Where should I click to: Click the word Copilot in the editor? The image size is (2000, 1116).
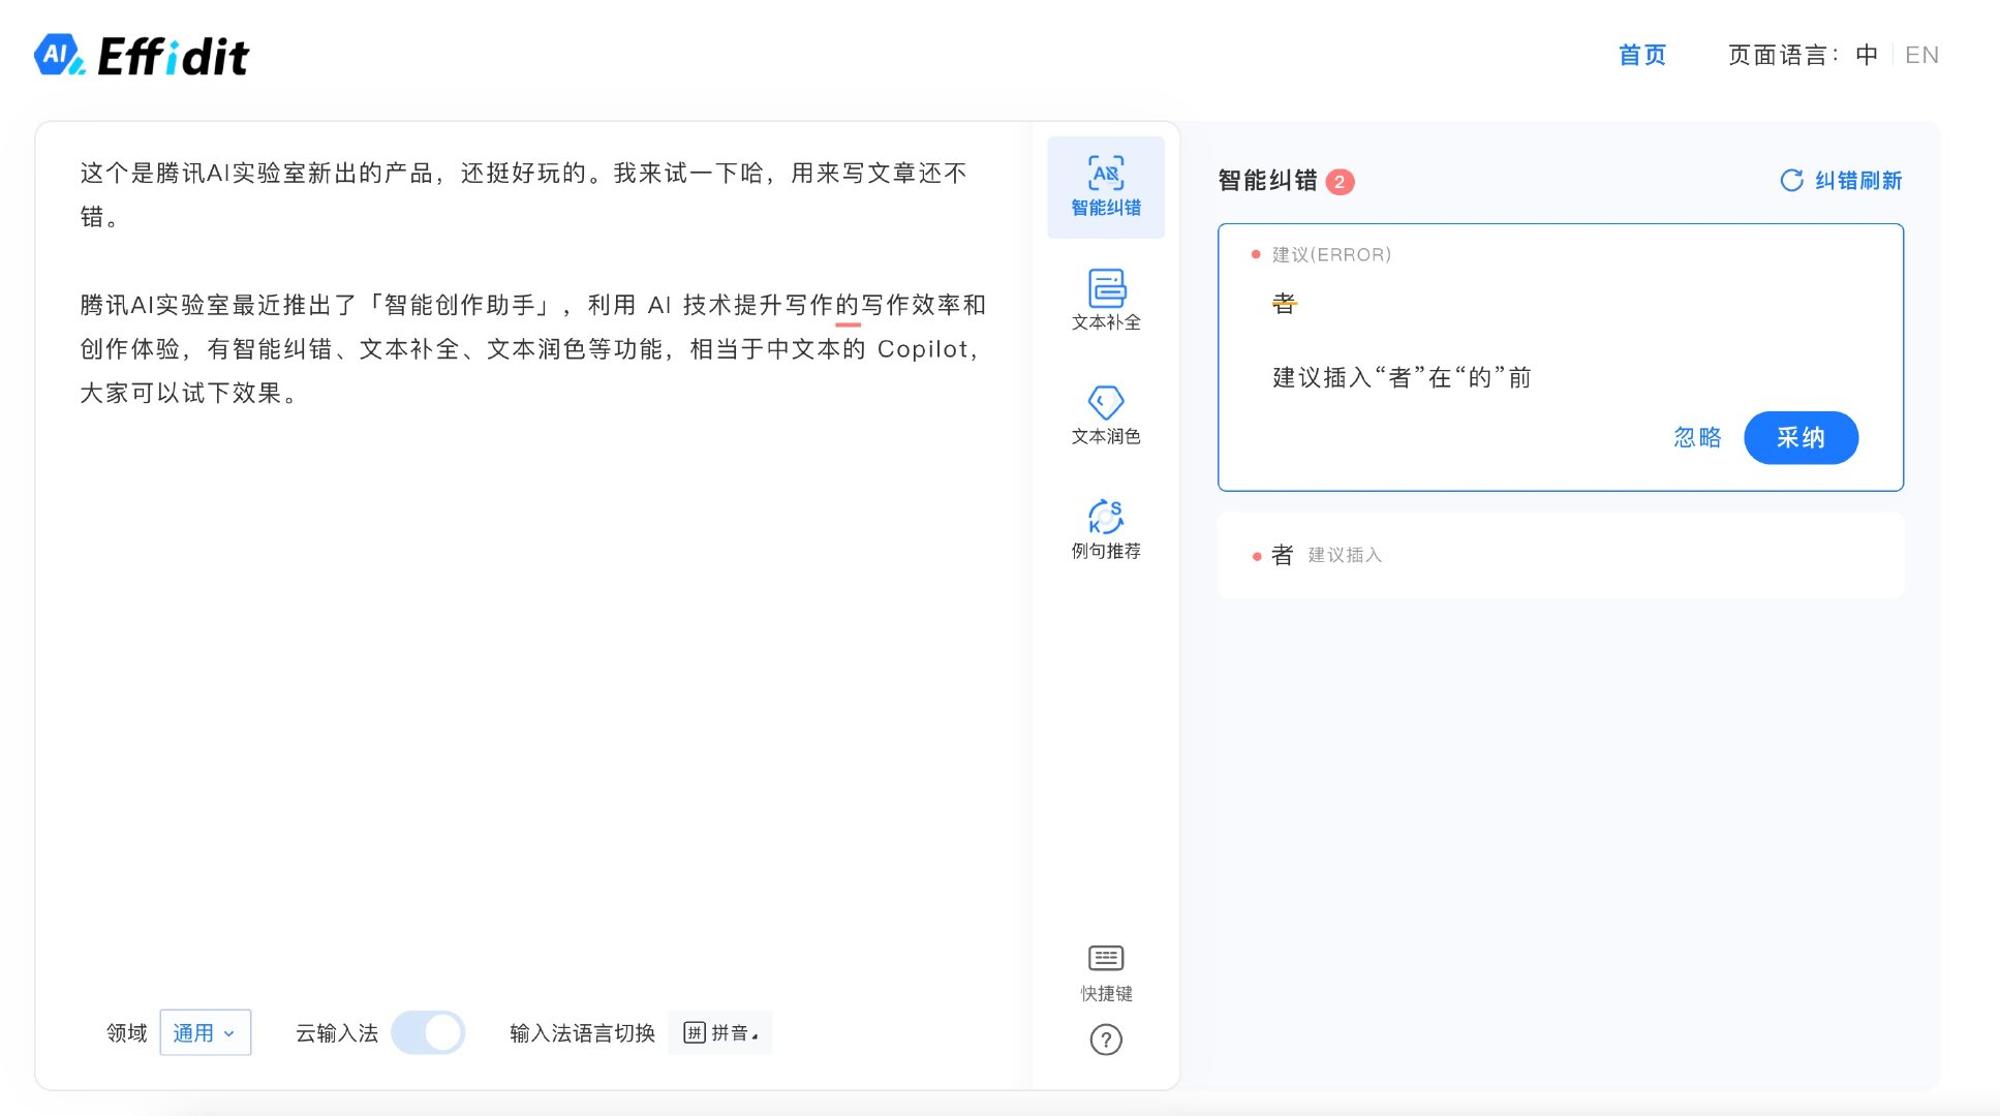pos(922,349)
